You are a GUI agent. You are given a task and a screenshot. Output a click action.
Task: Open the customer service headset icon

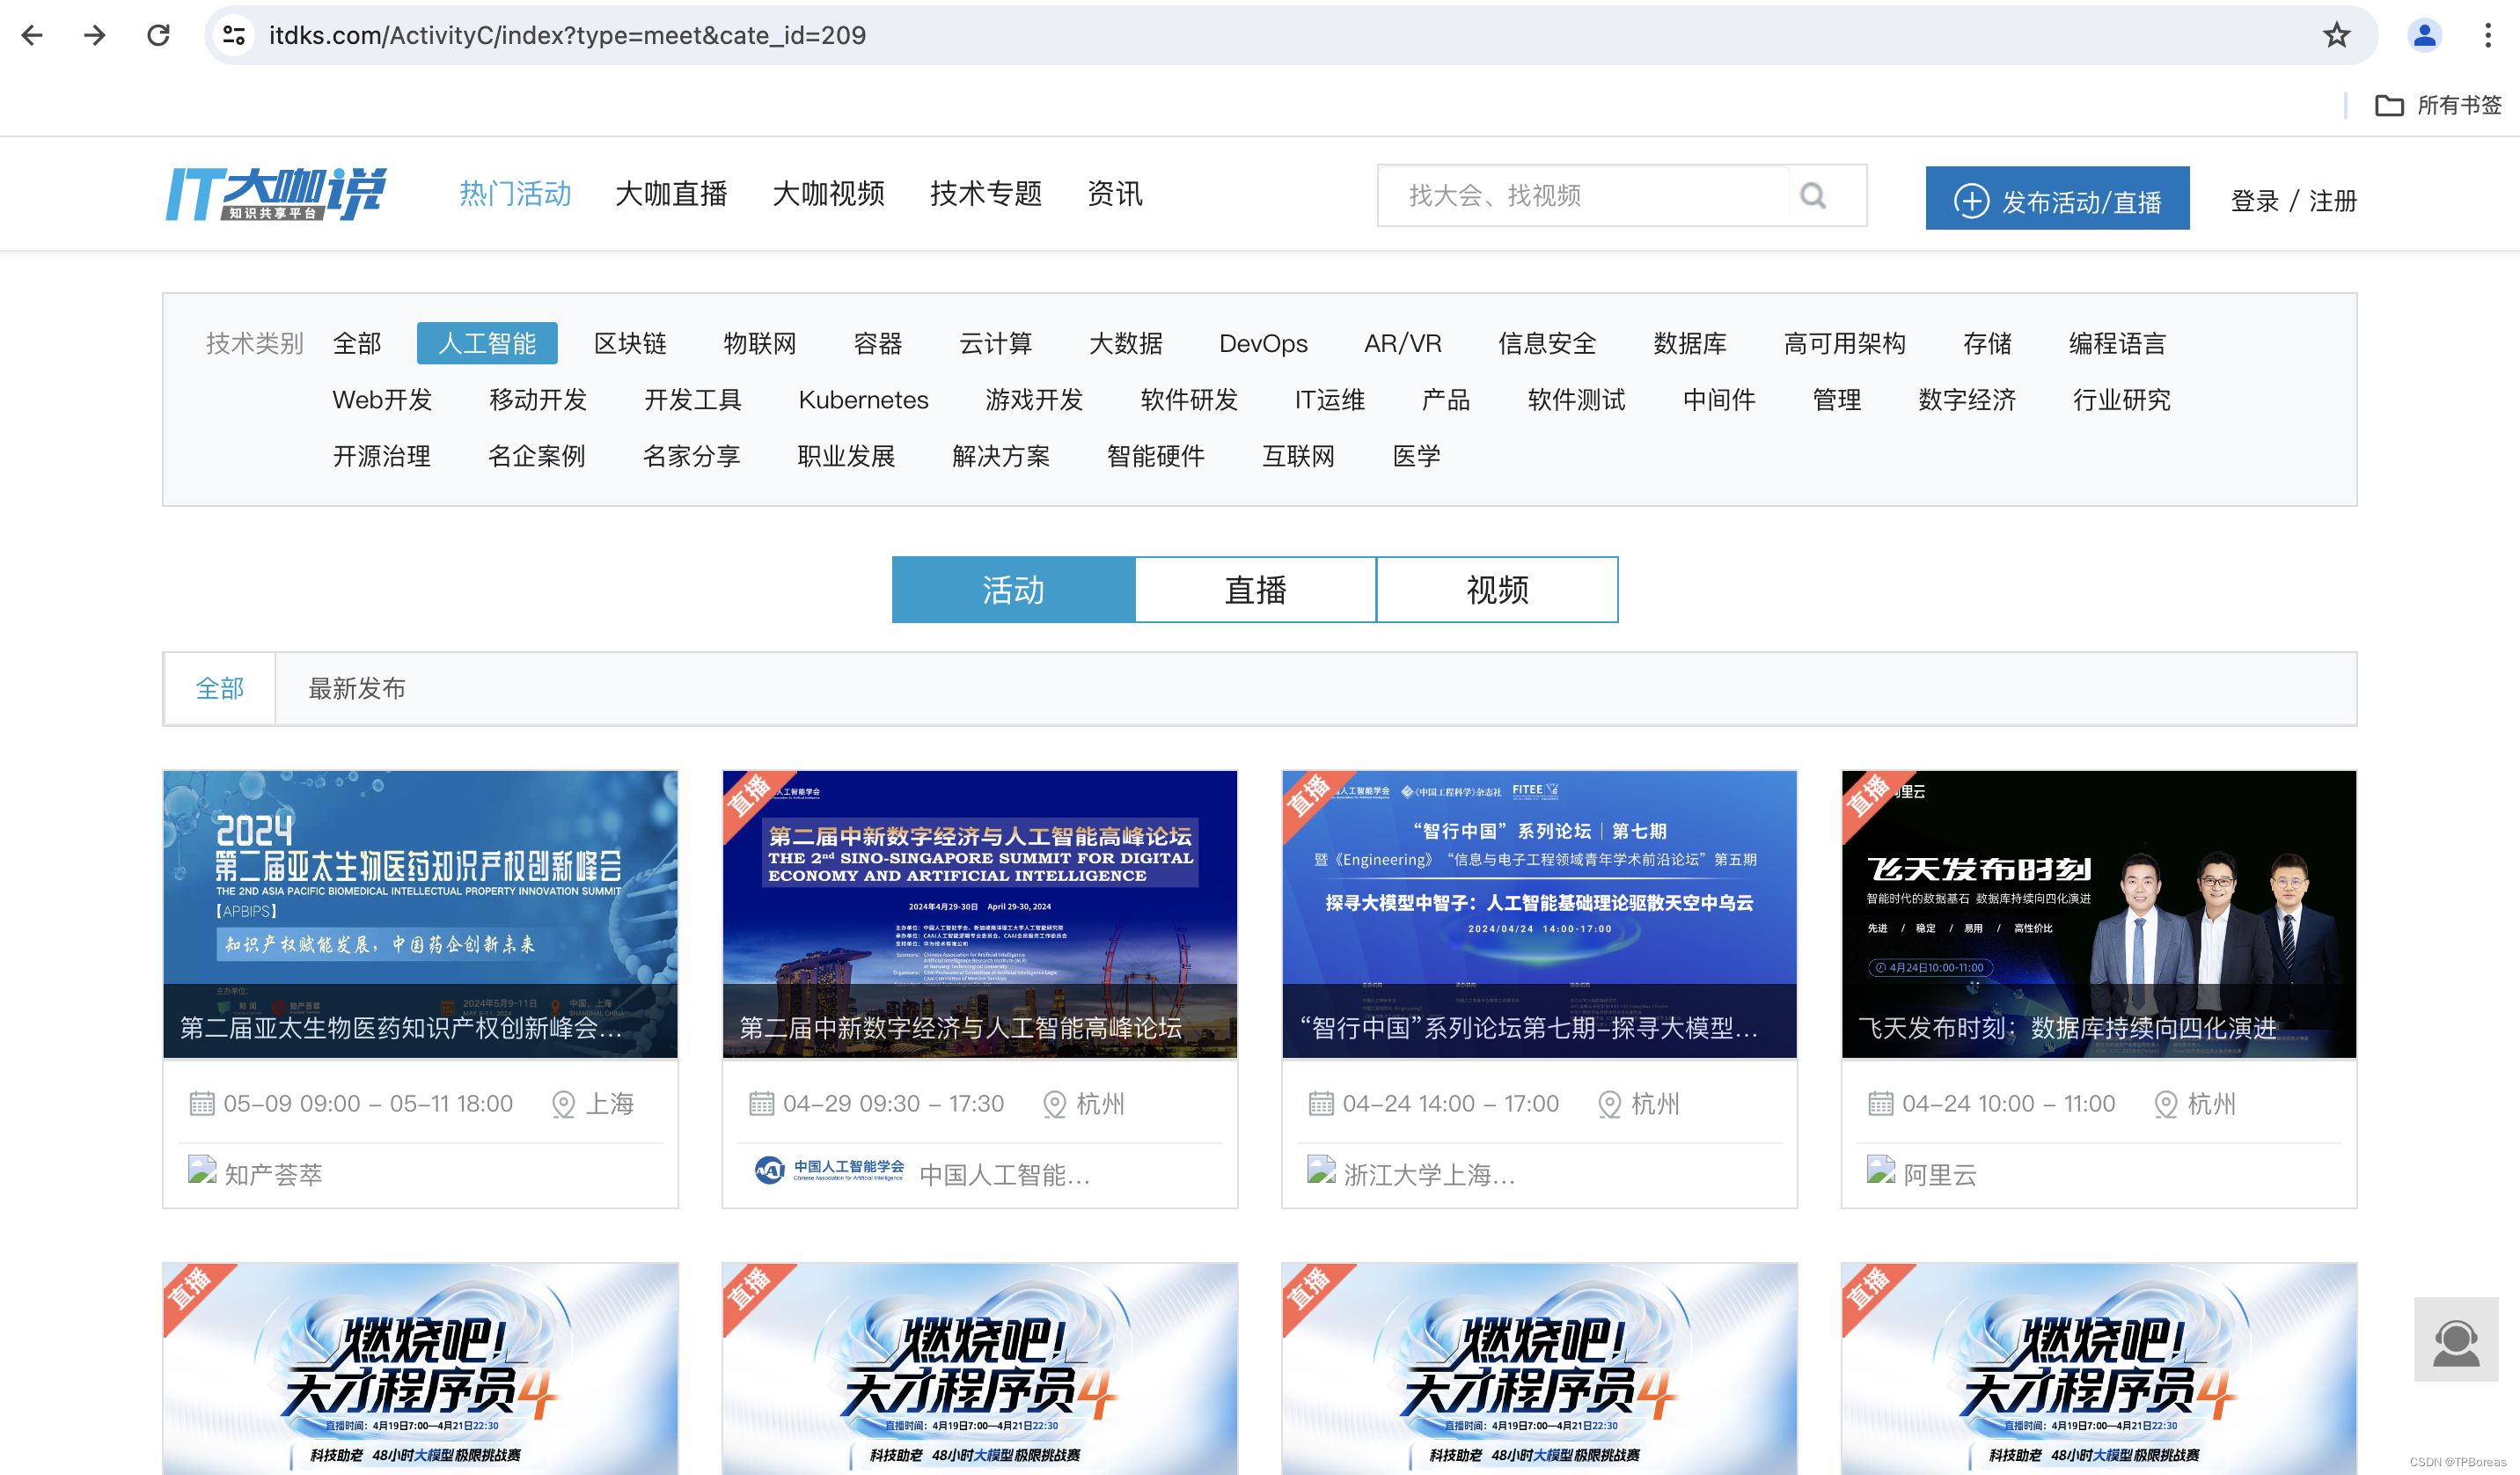pyautogui.click(x=2455, y=1341)
